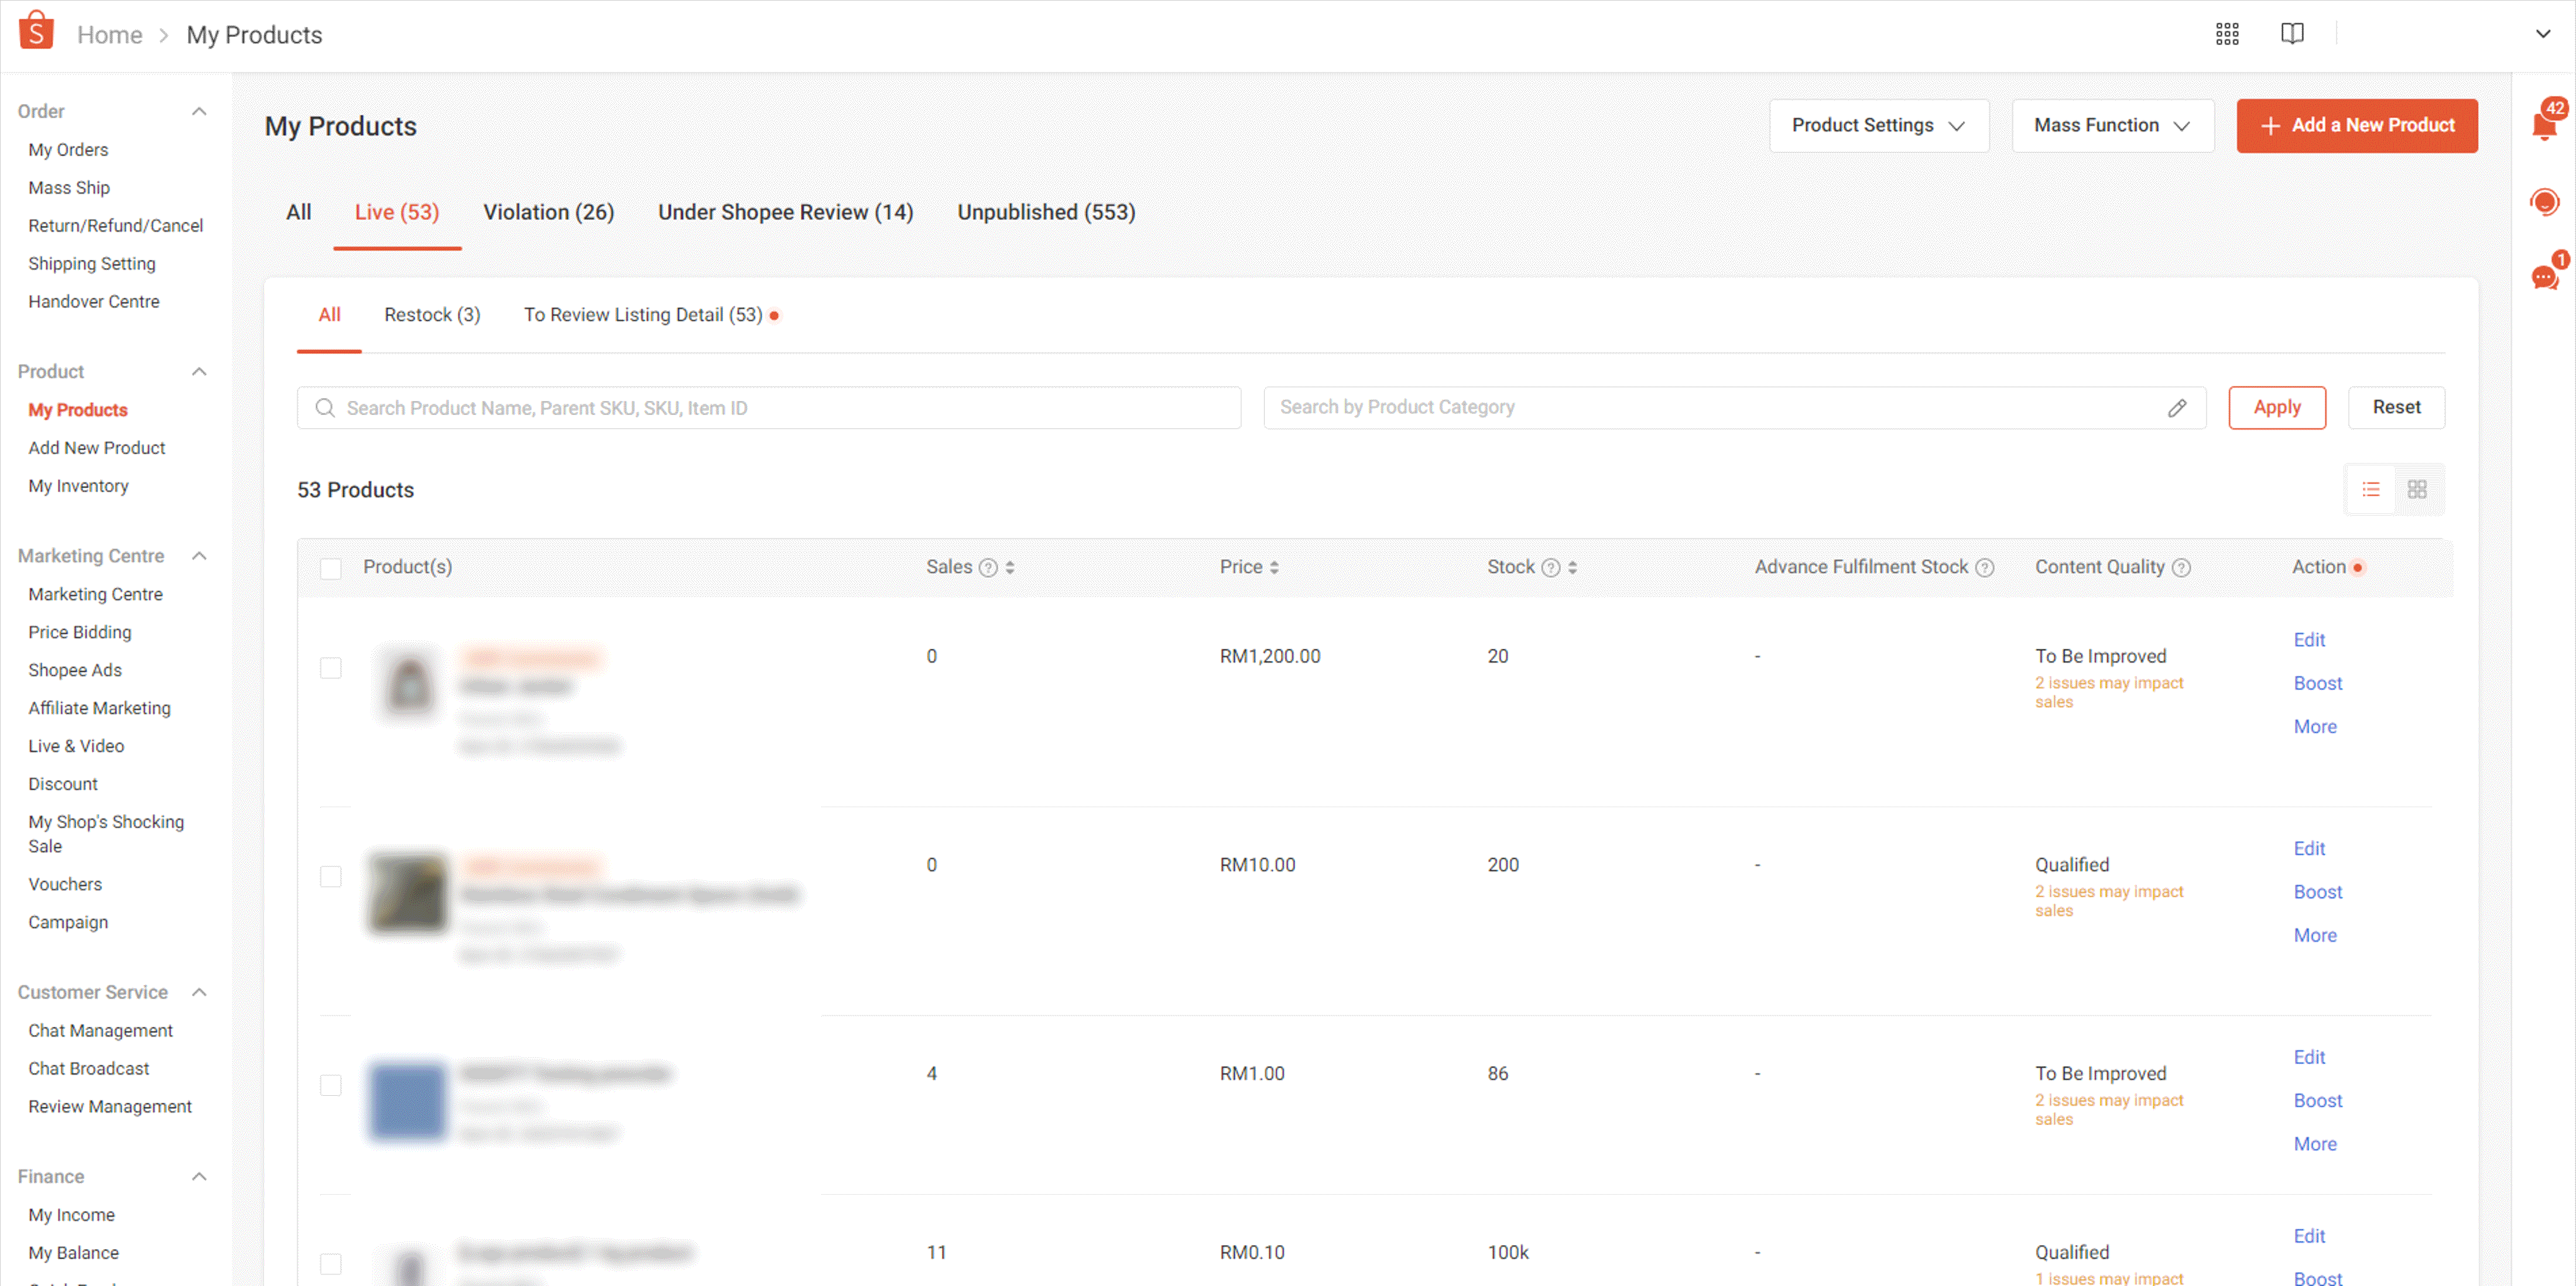The width and height of the screenshot is (2576, 1286).
Task: Click the Sales help question icon
Action: (988, 568)
